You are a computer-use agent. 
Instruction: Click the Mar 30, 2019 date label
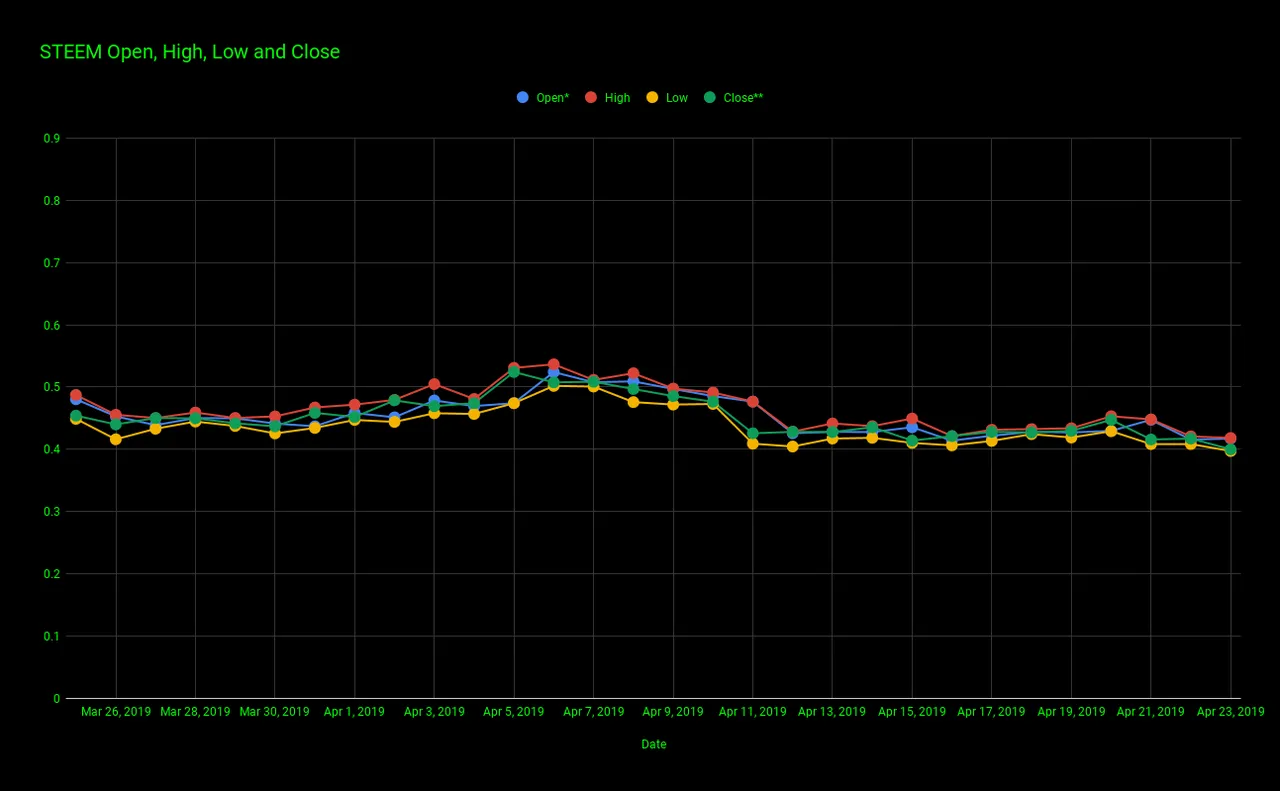(274, 712)
